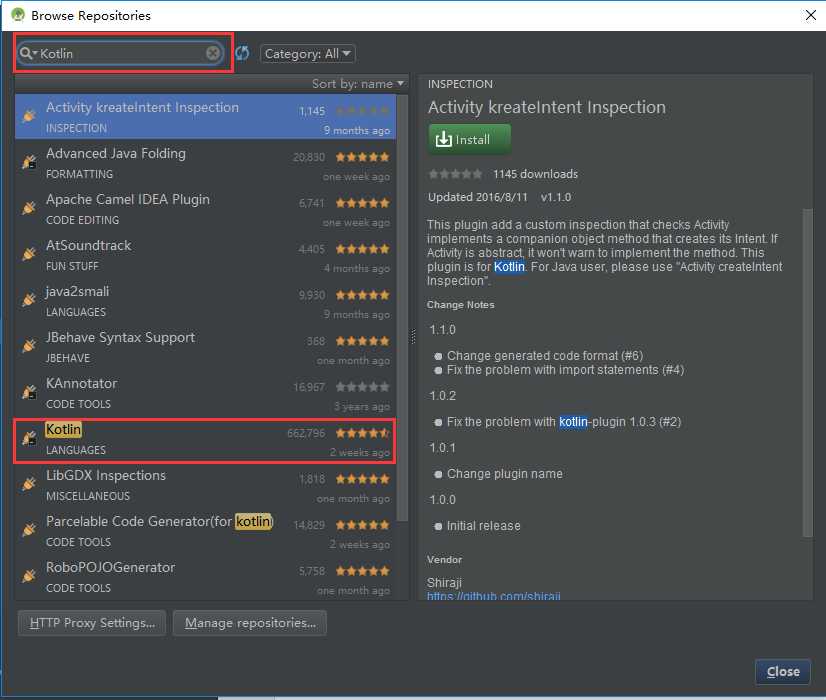Click the plug icon for Activity kreateIntent Inspection
The height and width of the screenshot is (700, 826).
pyautogui.click(x=29, y=116)
